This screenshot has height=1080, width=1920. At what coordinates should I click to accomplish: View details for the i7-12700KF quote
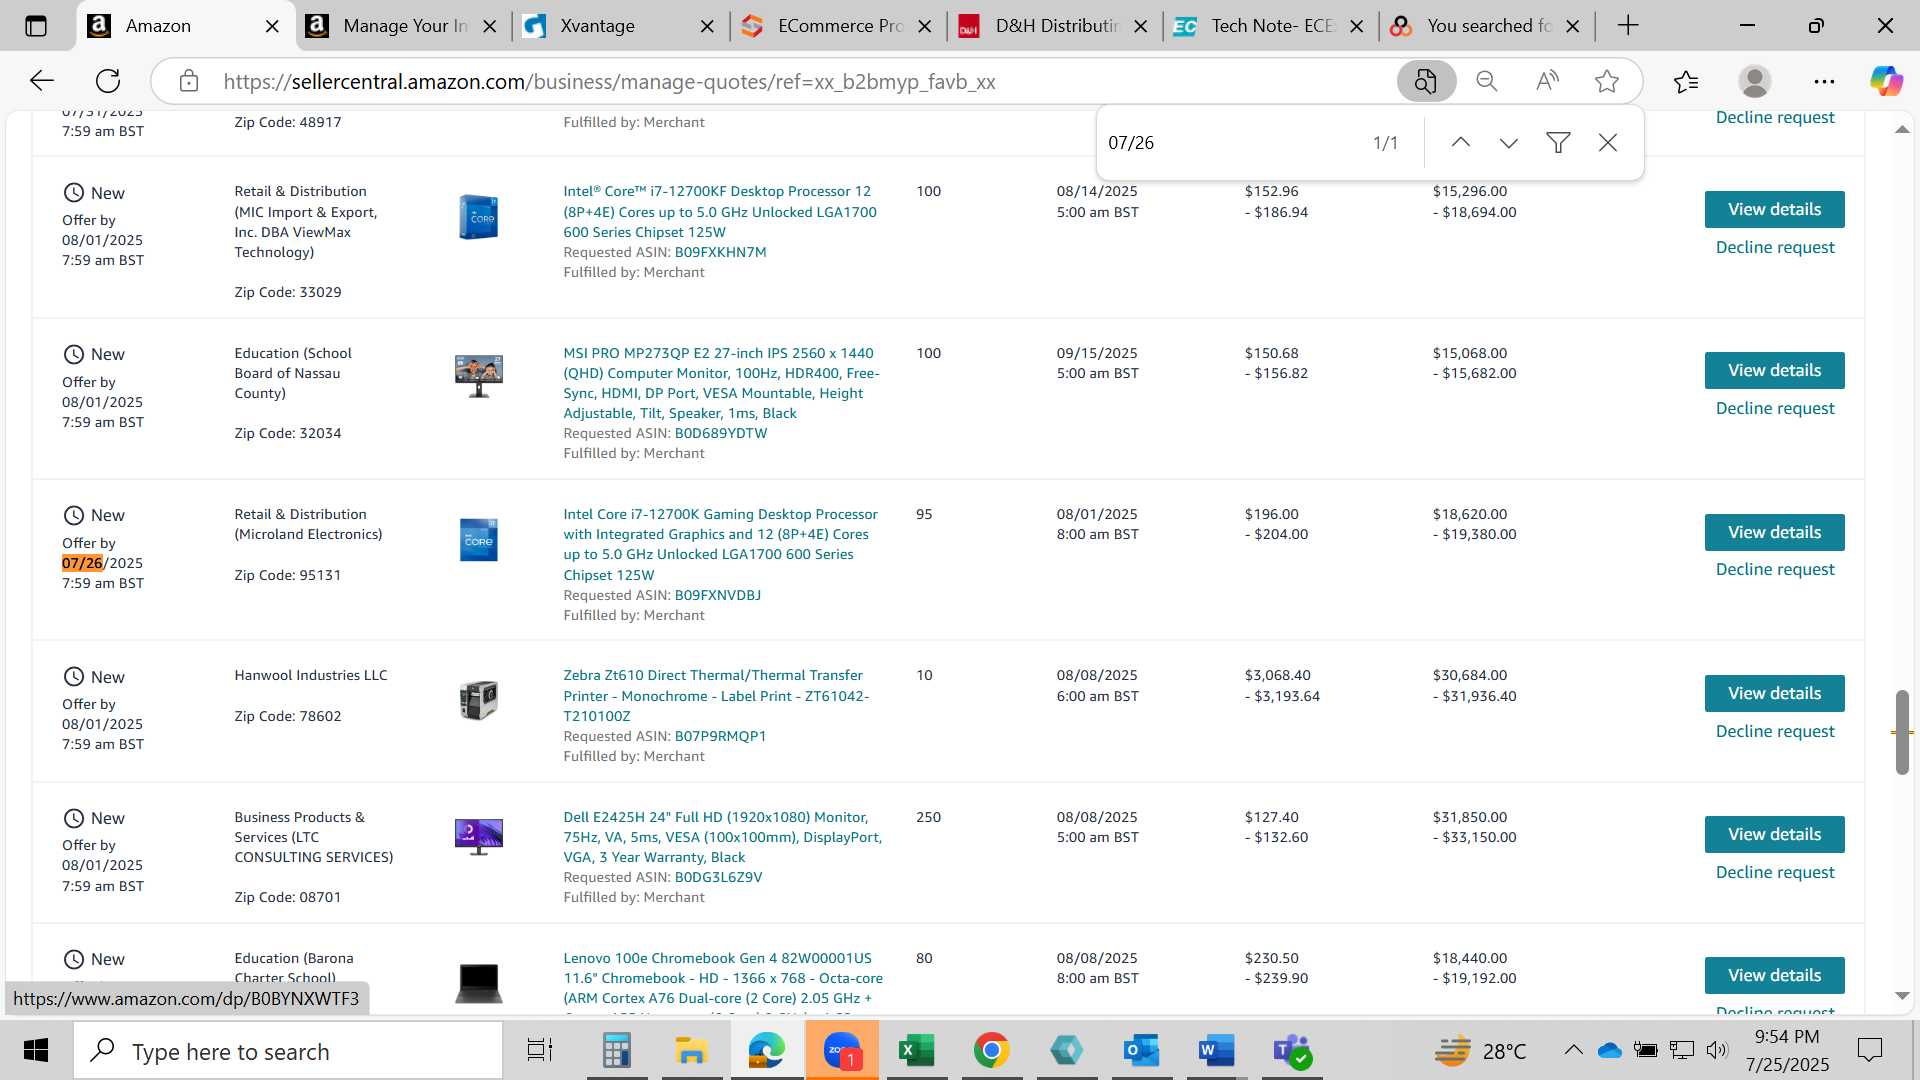1774,209
